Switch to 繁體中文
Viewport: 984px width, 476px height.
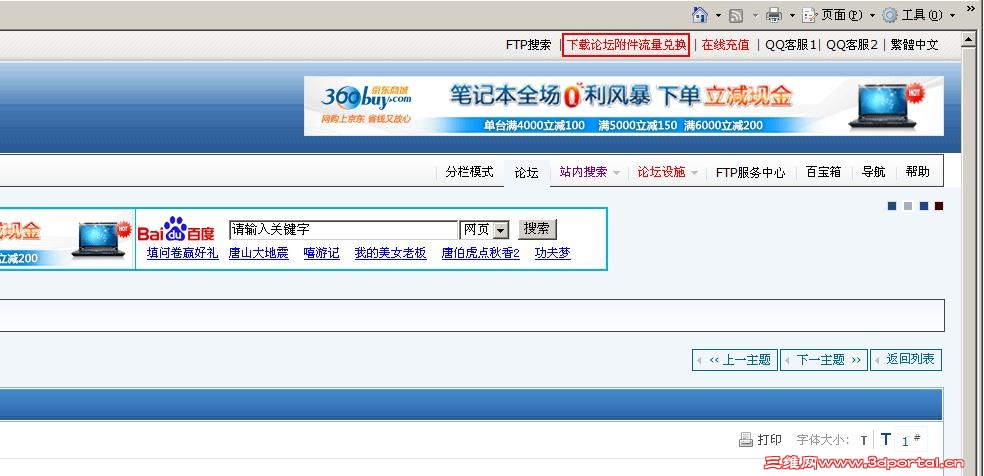914,45
